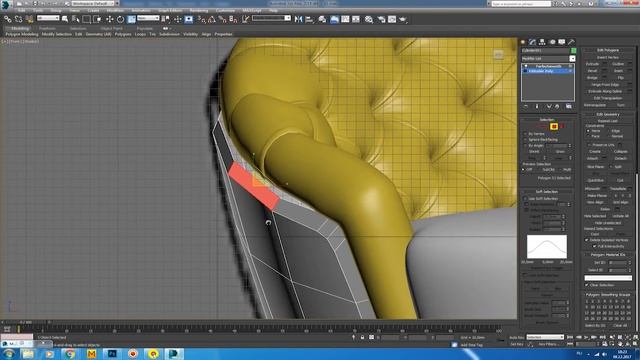The image size is (640, 360).
Task: Open the Material Editor icon
Action: [x=369, y=19]
